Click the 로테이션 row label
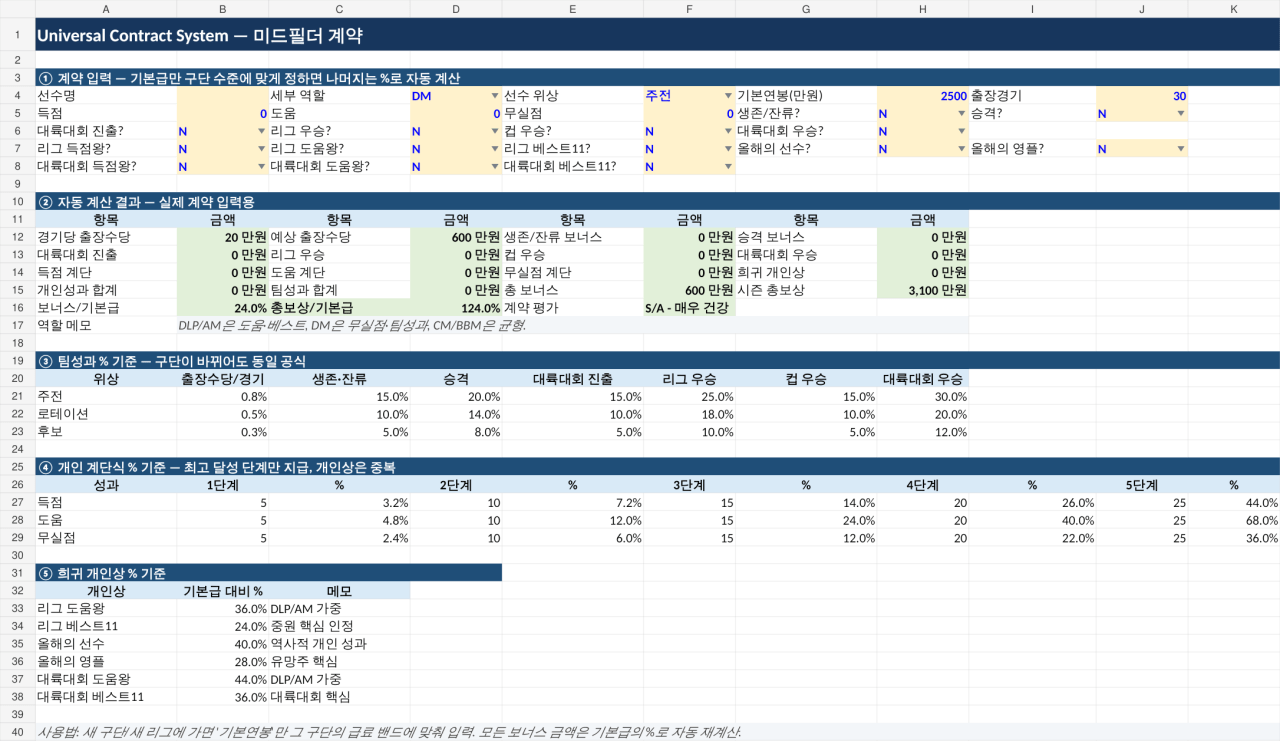The image size is (1280, 741). click(x=106, y=414)
